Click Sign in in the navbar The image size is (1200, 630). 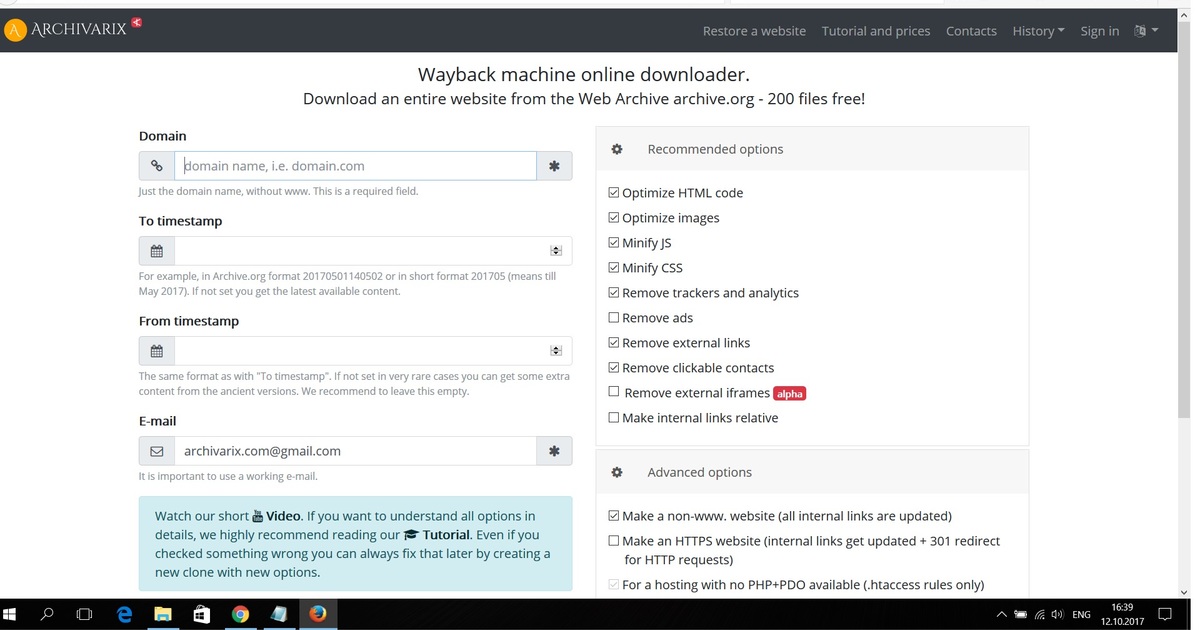tap(1100, 31)
